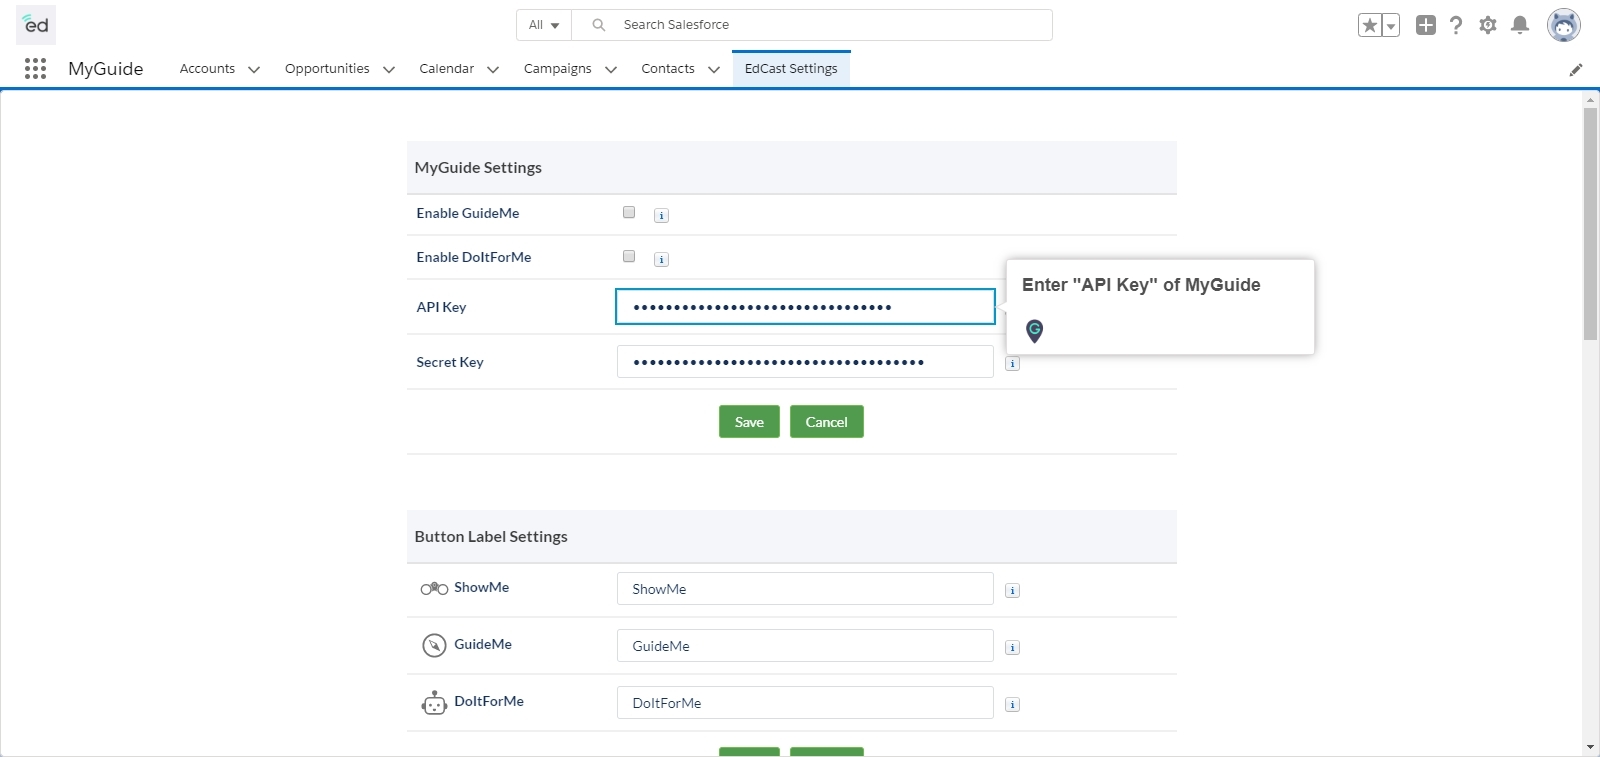Viewport: 1600px width, 757px height.
Task: Focus the Search Salesforce field
Action: (x=812, y=25)
